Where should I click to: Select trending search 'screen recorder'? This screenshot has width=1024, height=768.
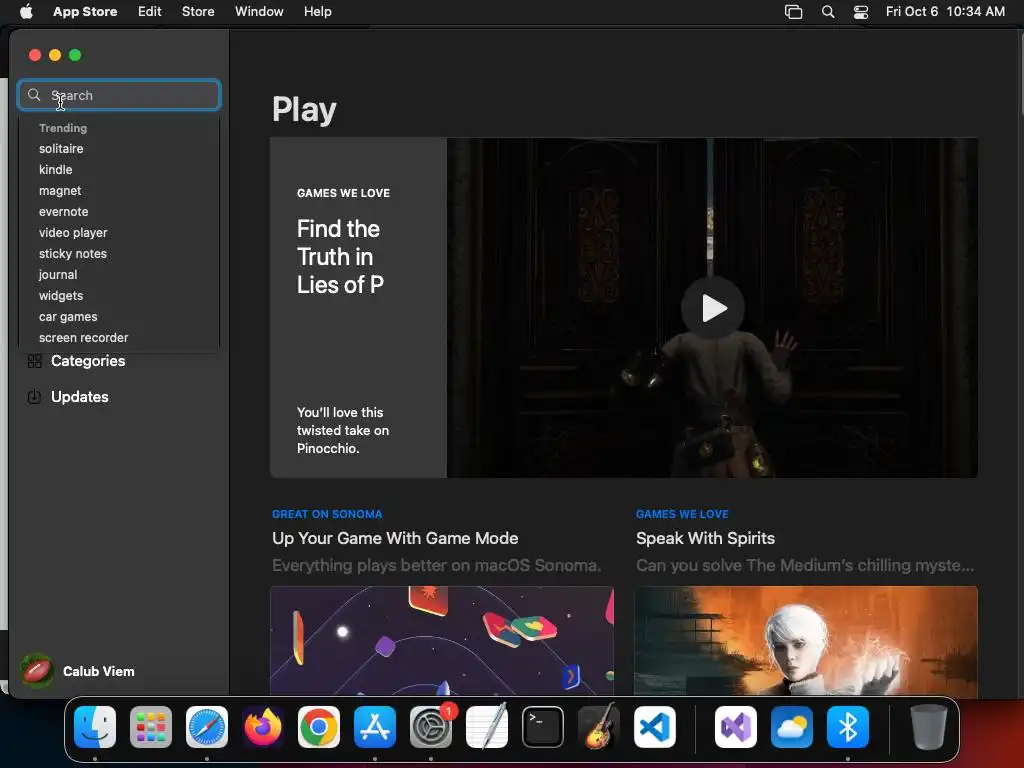[x=84, y=338]
